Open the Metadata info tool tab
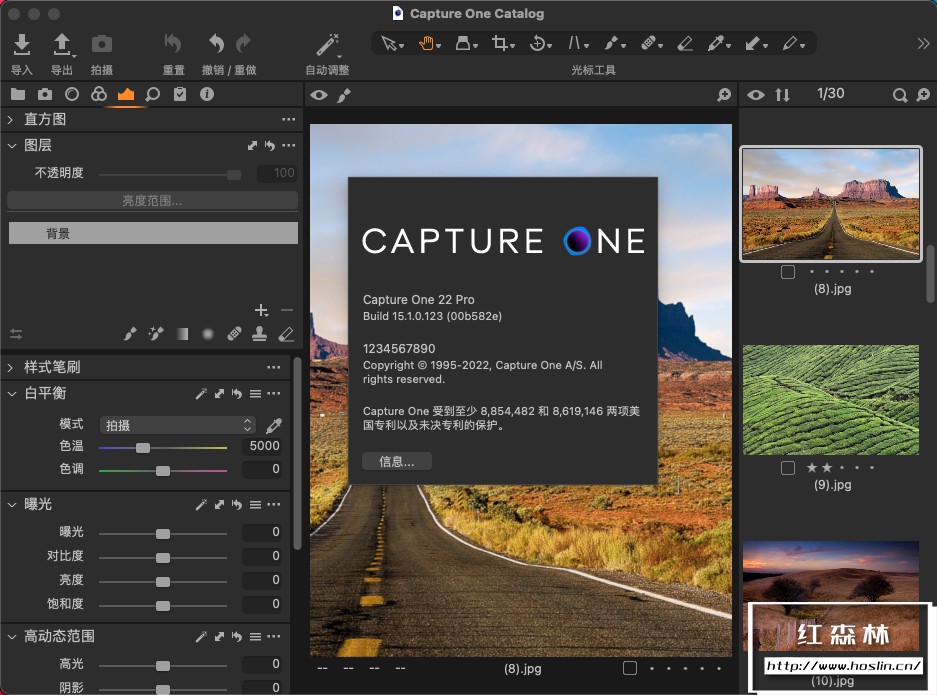 click(x=207, y=95)
